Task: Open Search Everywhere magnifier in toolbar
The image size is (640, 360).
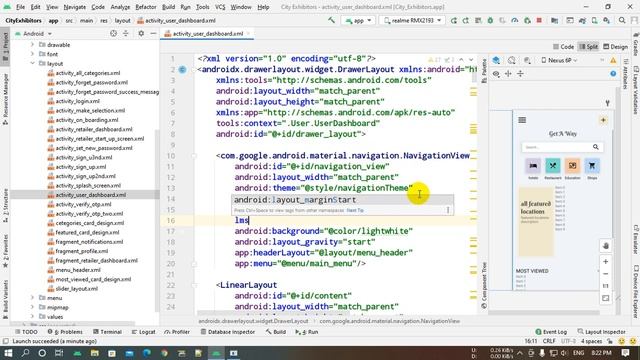Action: click(622, 20)
